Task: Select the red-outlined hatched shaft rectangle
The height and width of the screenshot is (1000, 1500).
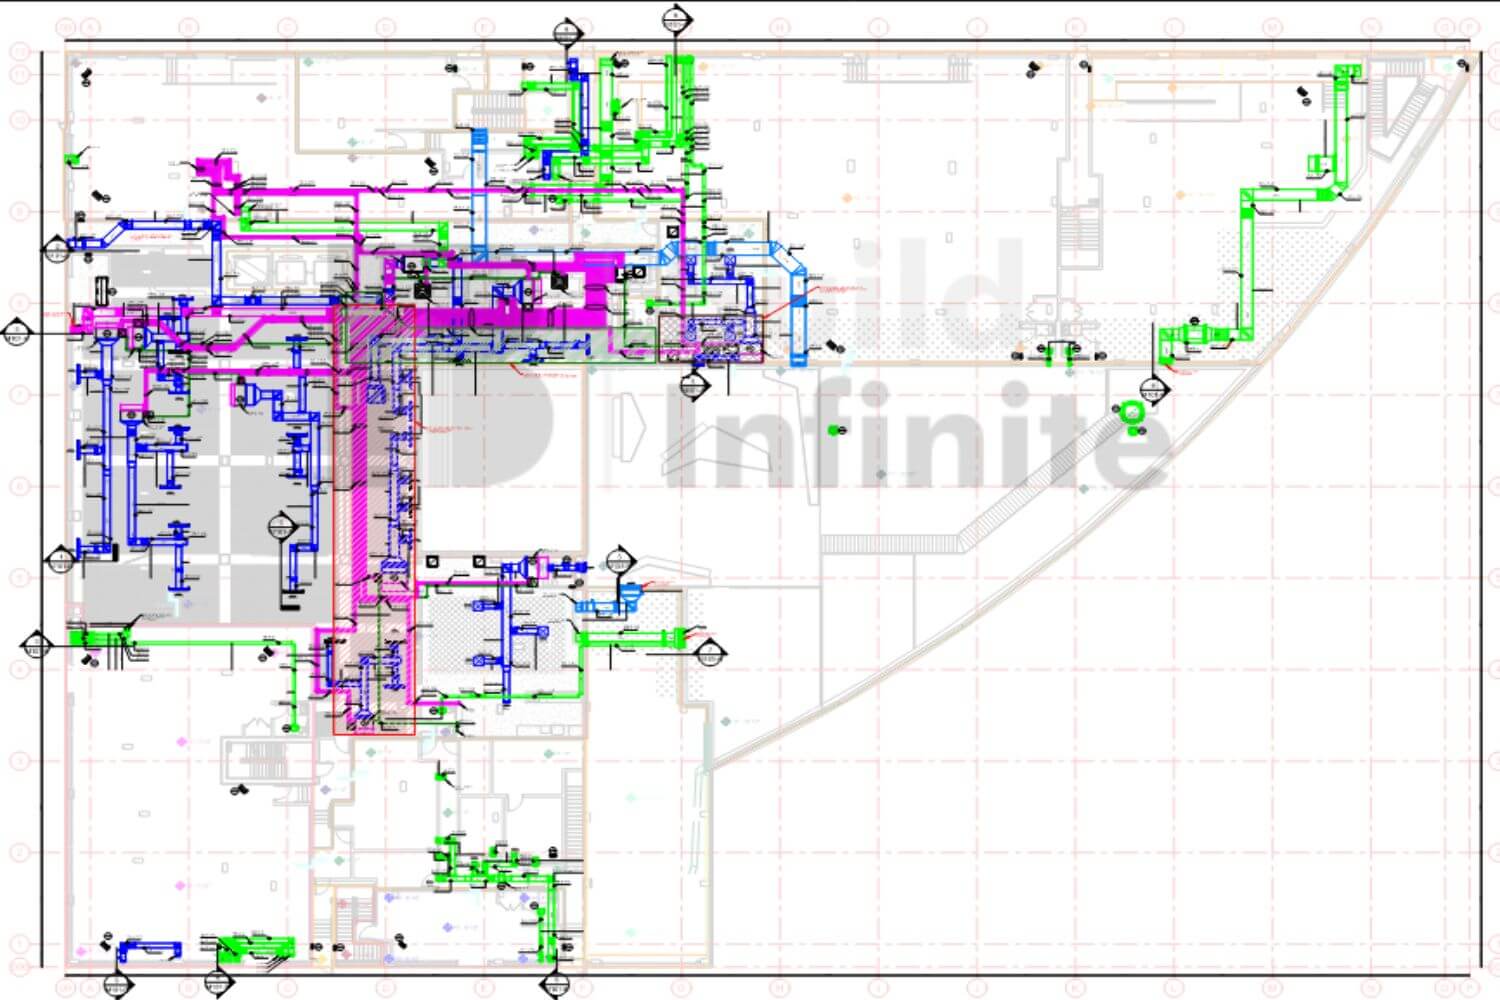Action: (x=373, y=520)
